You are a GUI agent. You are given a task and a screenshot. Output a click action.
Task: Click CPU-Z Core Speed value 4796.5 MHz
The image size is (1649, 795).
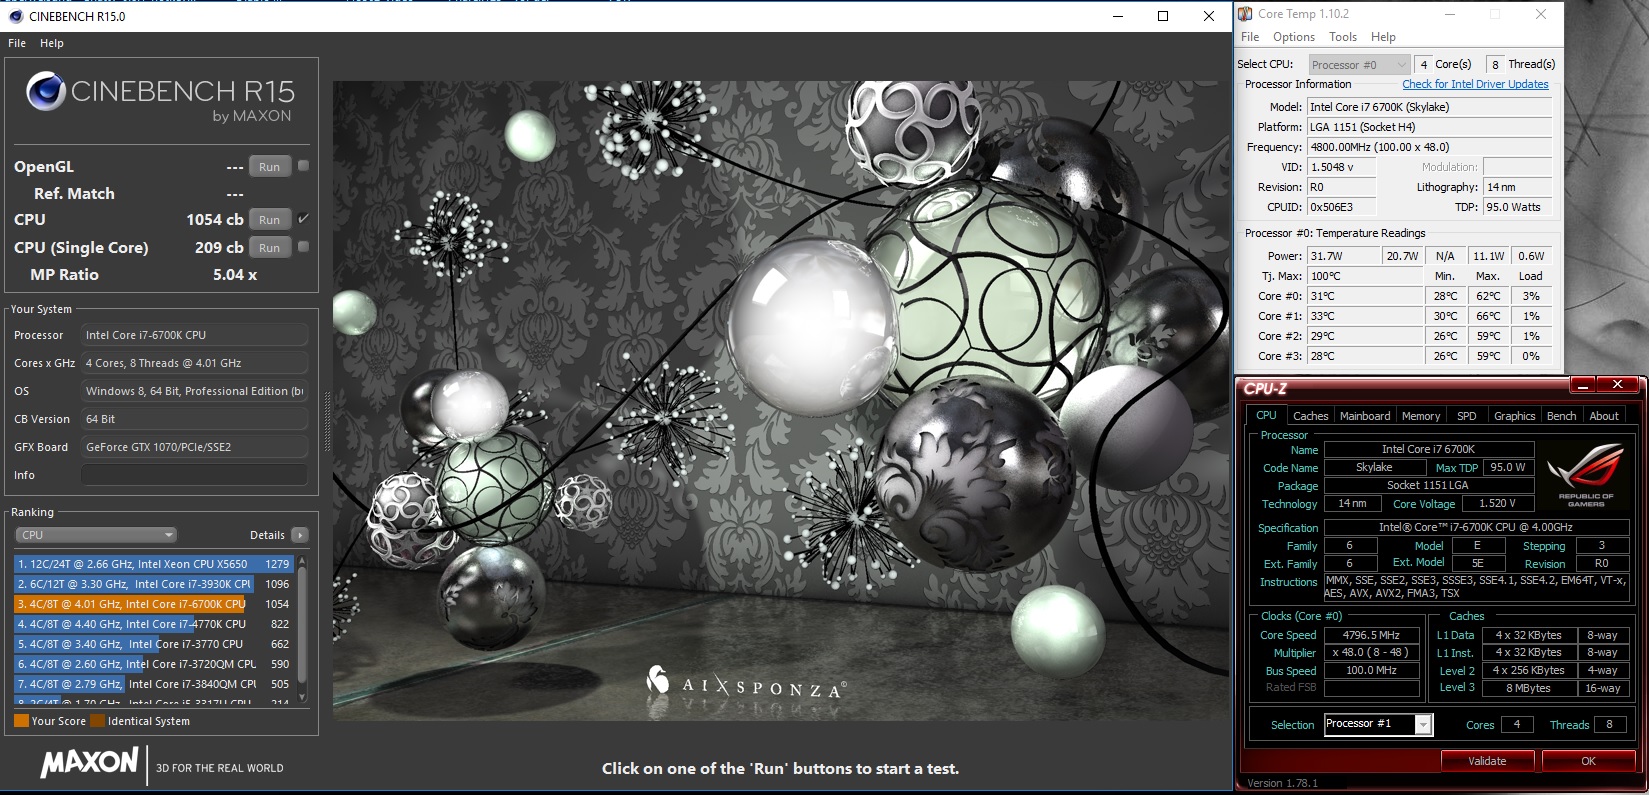coord(1371,635)
